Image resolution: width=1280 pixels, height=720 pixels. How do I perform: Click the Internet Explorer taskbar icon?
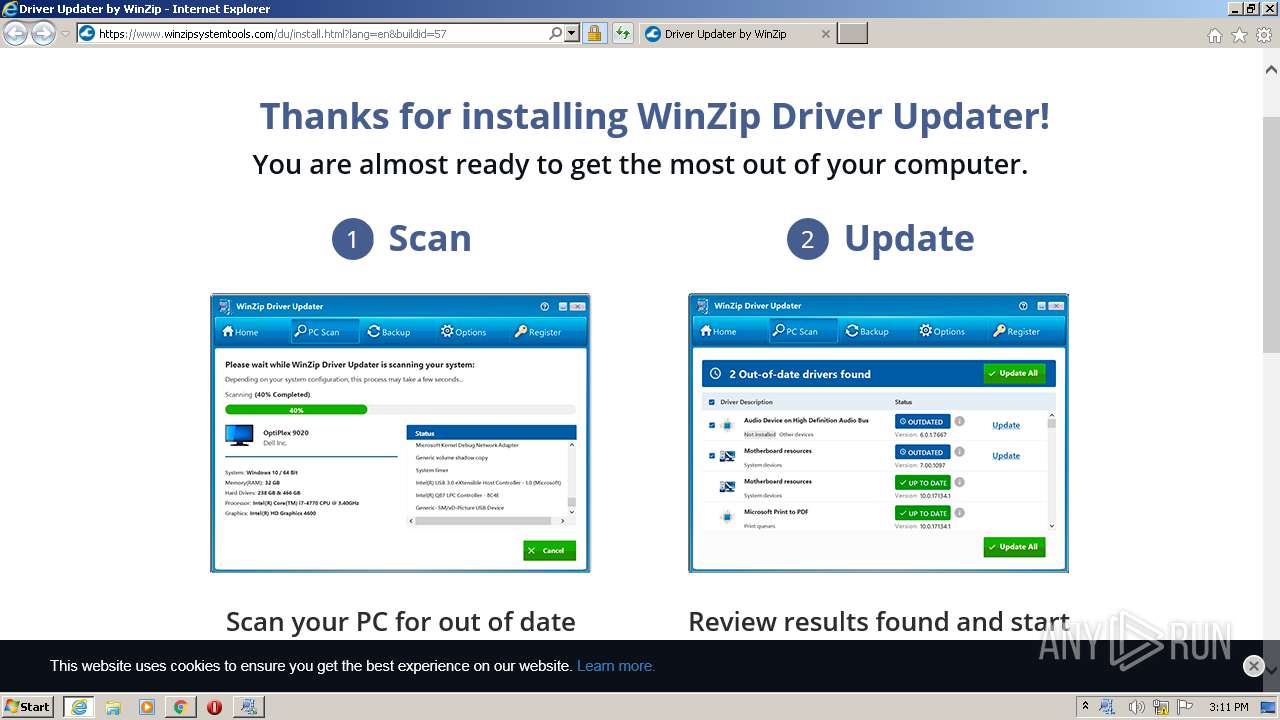(78, 706)
